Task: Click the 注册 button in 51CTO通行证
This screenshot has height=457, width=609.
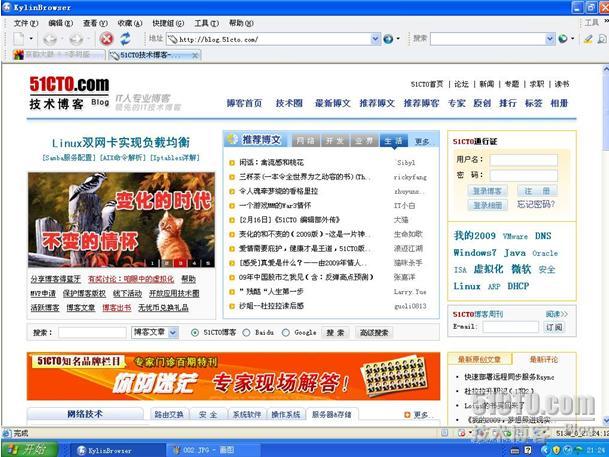Action: [x=537, y=191]
